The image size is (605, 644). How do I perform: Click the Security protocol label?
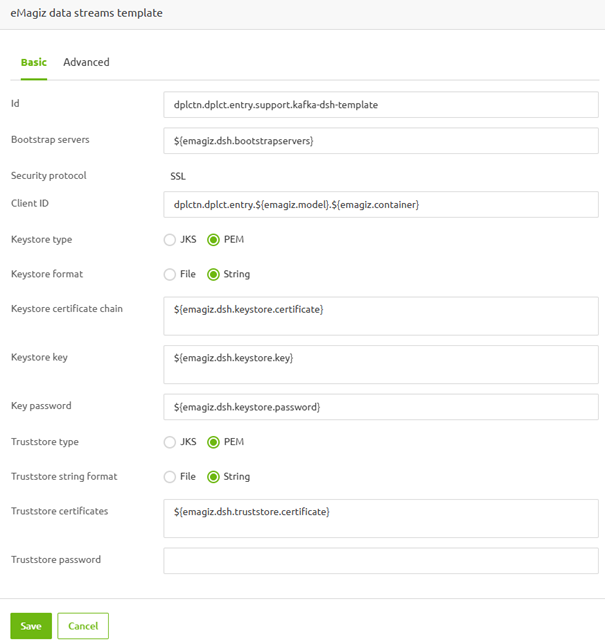coord(48,176)
